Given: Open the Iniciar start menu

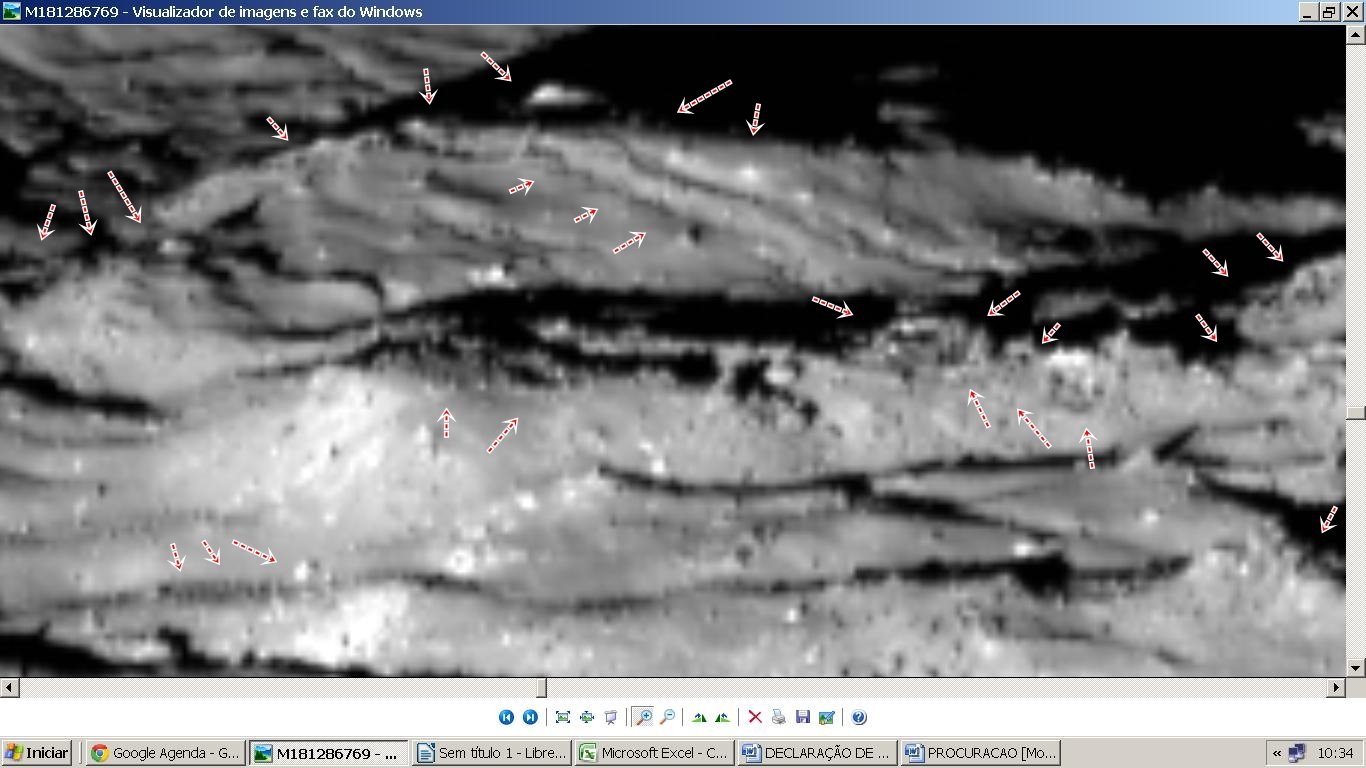Looking at the screenshot, I should coord(37,753).
